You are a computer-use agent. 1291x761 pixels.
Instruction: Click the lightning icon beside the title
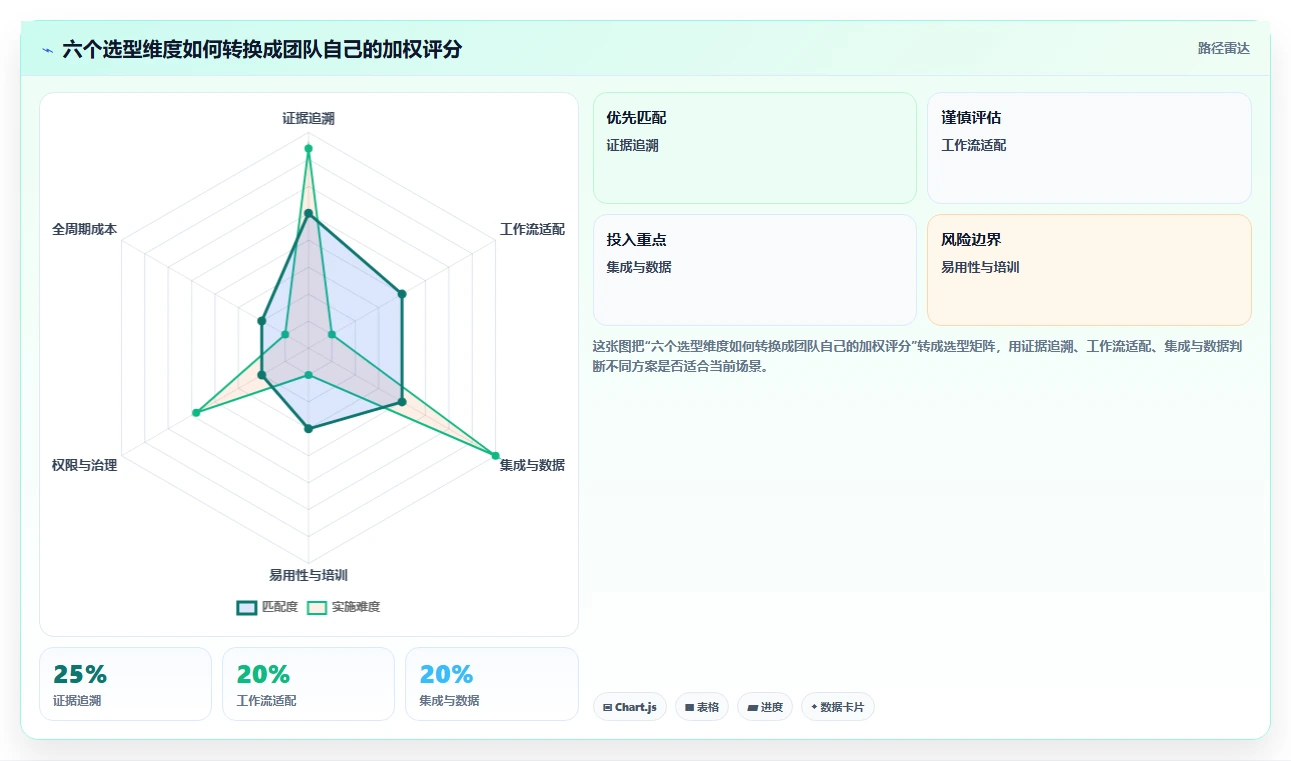(47, 49)
